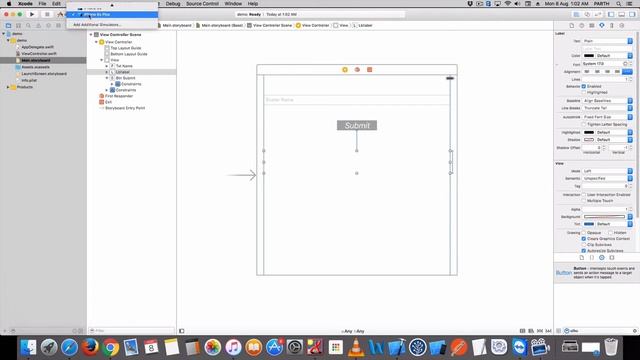
Task: Enable the Multiple Touch checkbox
Action: click(584, 201)
